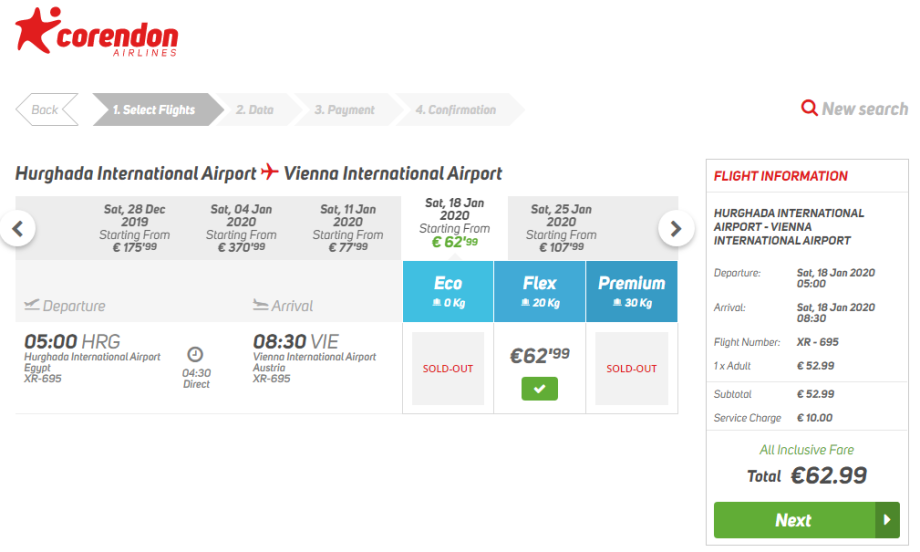Click the Flex fare column header

539,291
